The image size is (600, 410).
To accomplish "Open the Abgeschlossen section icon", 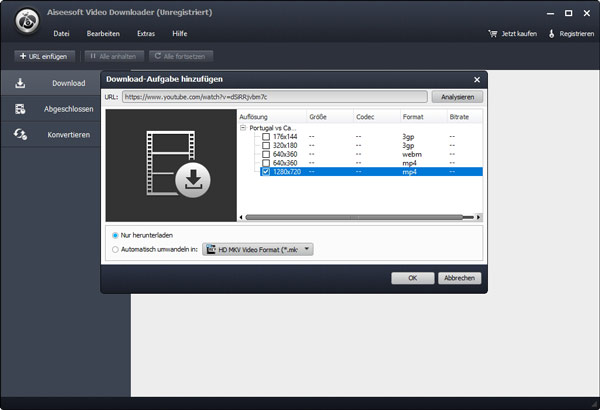I will [20, 109].
